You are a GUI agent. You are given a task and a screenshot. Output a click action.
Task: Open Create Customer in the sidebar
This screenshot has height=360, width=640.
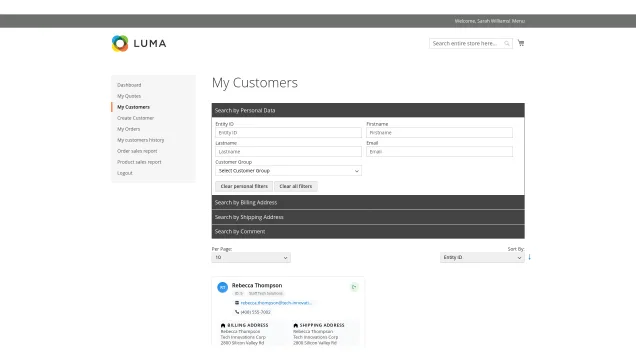coord(136,118)
